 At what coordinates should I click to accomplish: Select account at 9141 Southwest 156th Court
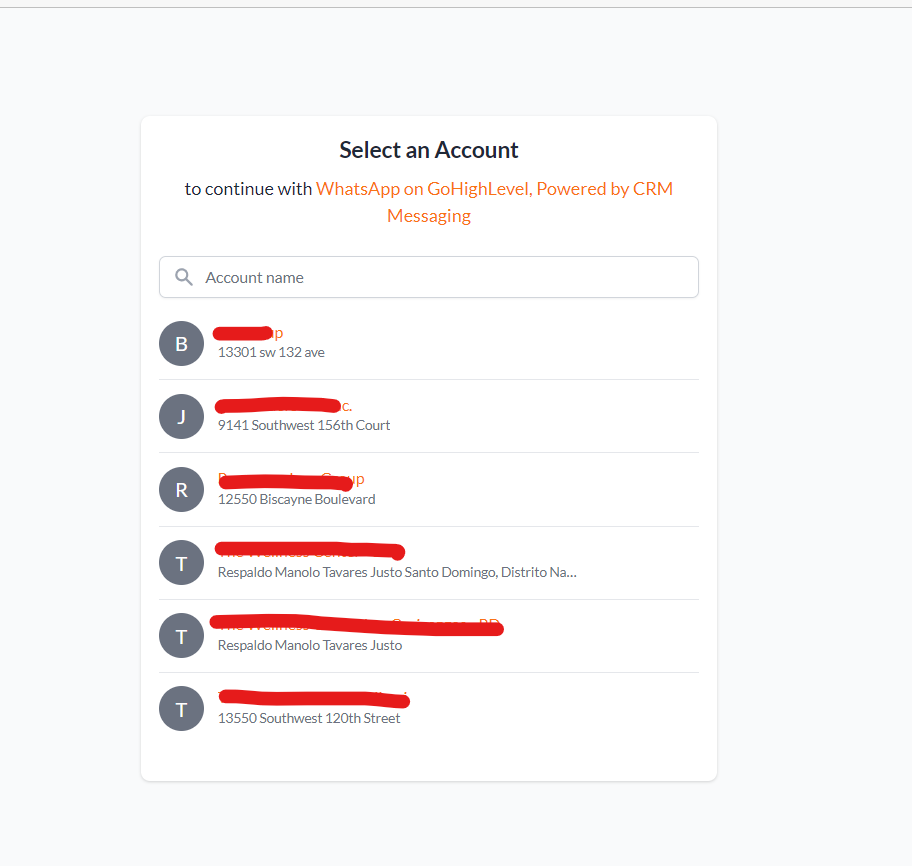(x=429, y=416)
